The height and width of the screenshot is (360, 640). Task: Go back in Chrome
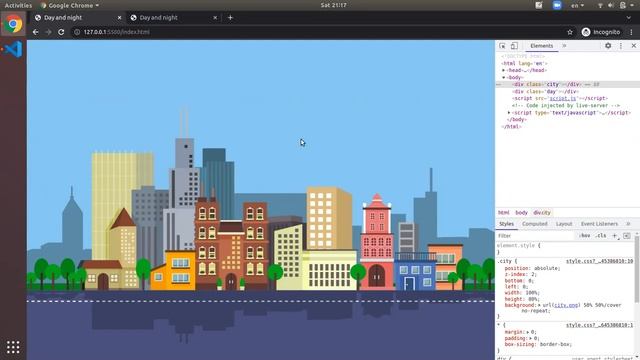click(36, 32)
